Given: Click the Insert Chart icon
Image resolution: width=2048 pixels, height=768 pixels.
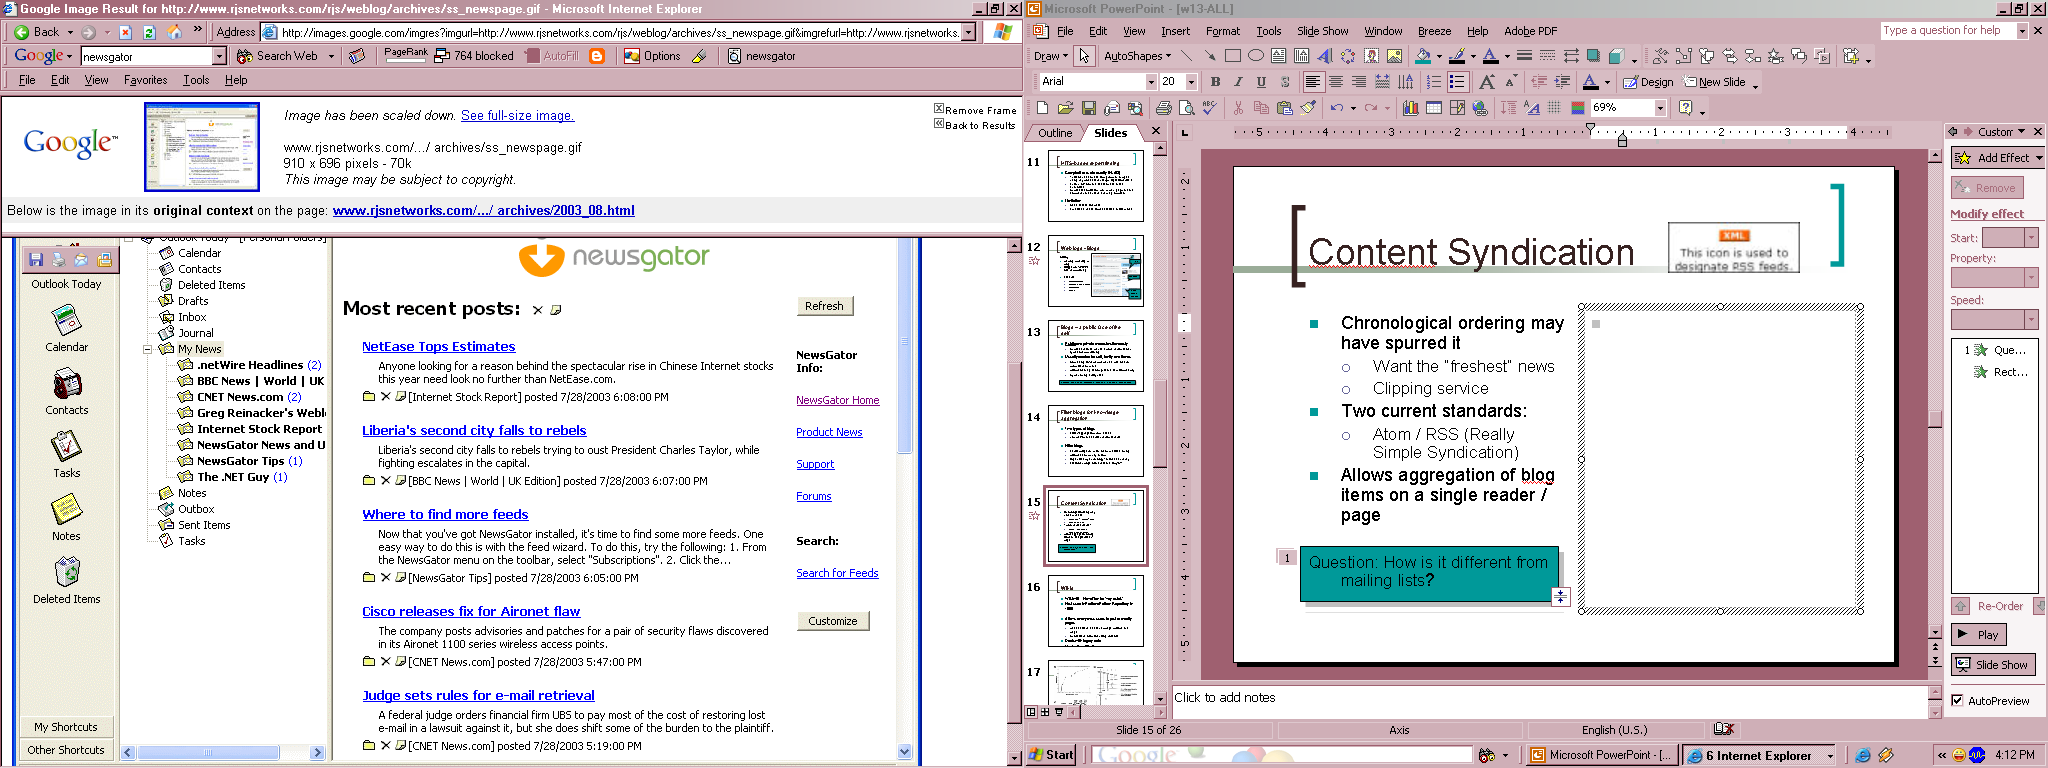Looking at the screenshot, I should click(1410, 108).
